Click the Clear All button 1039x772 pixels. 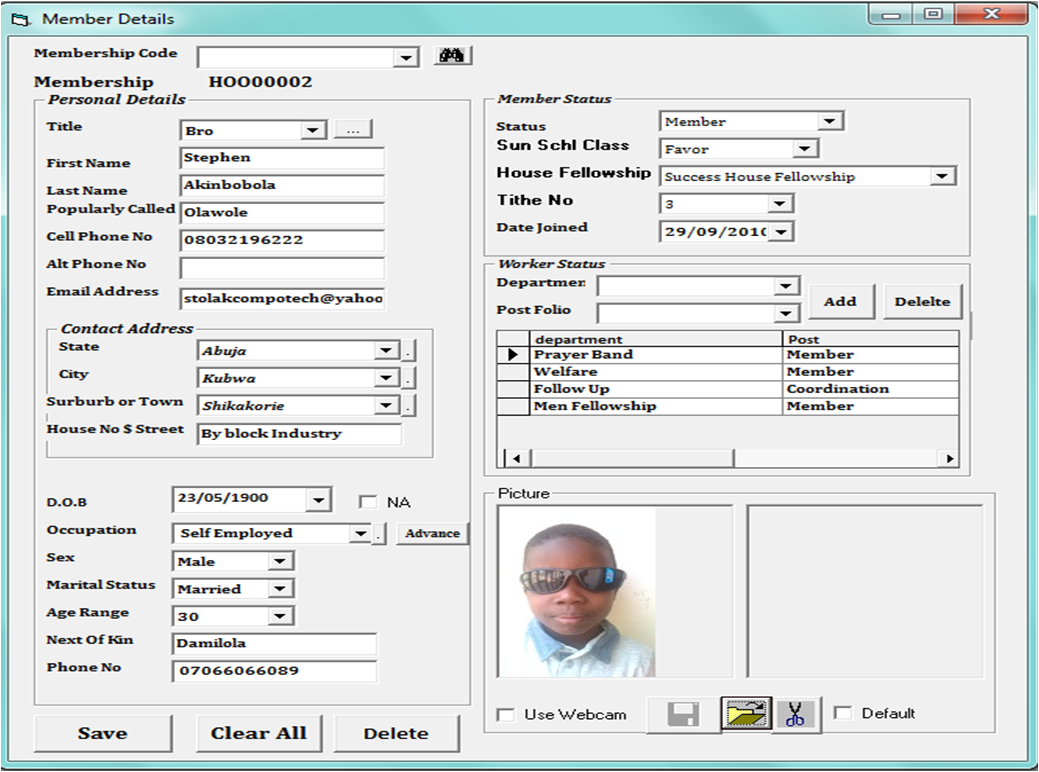(258, 733)
